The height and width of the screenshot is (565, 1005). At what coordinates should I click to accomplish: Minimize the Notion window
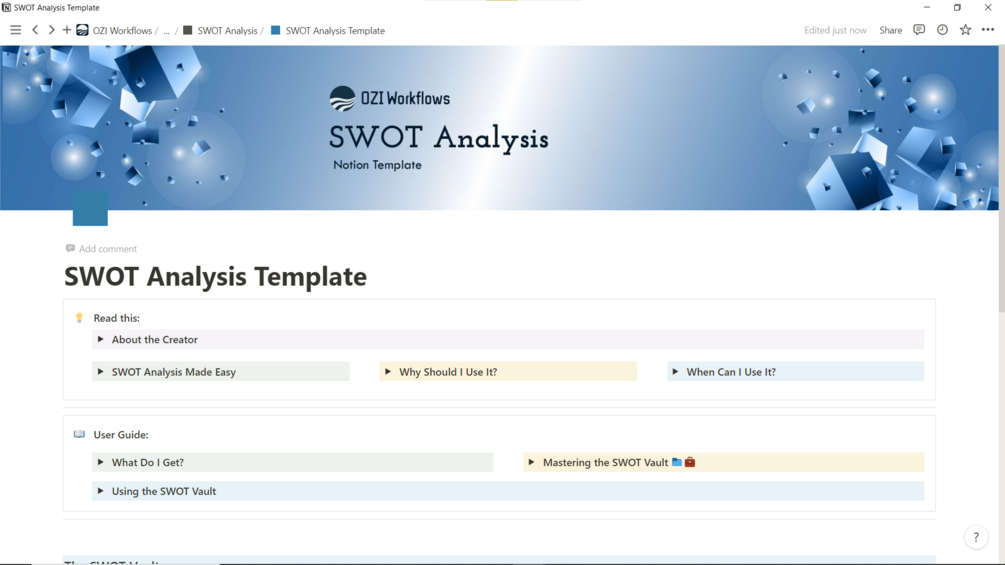(927, 8)
